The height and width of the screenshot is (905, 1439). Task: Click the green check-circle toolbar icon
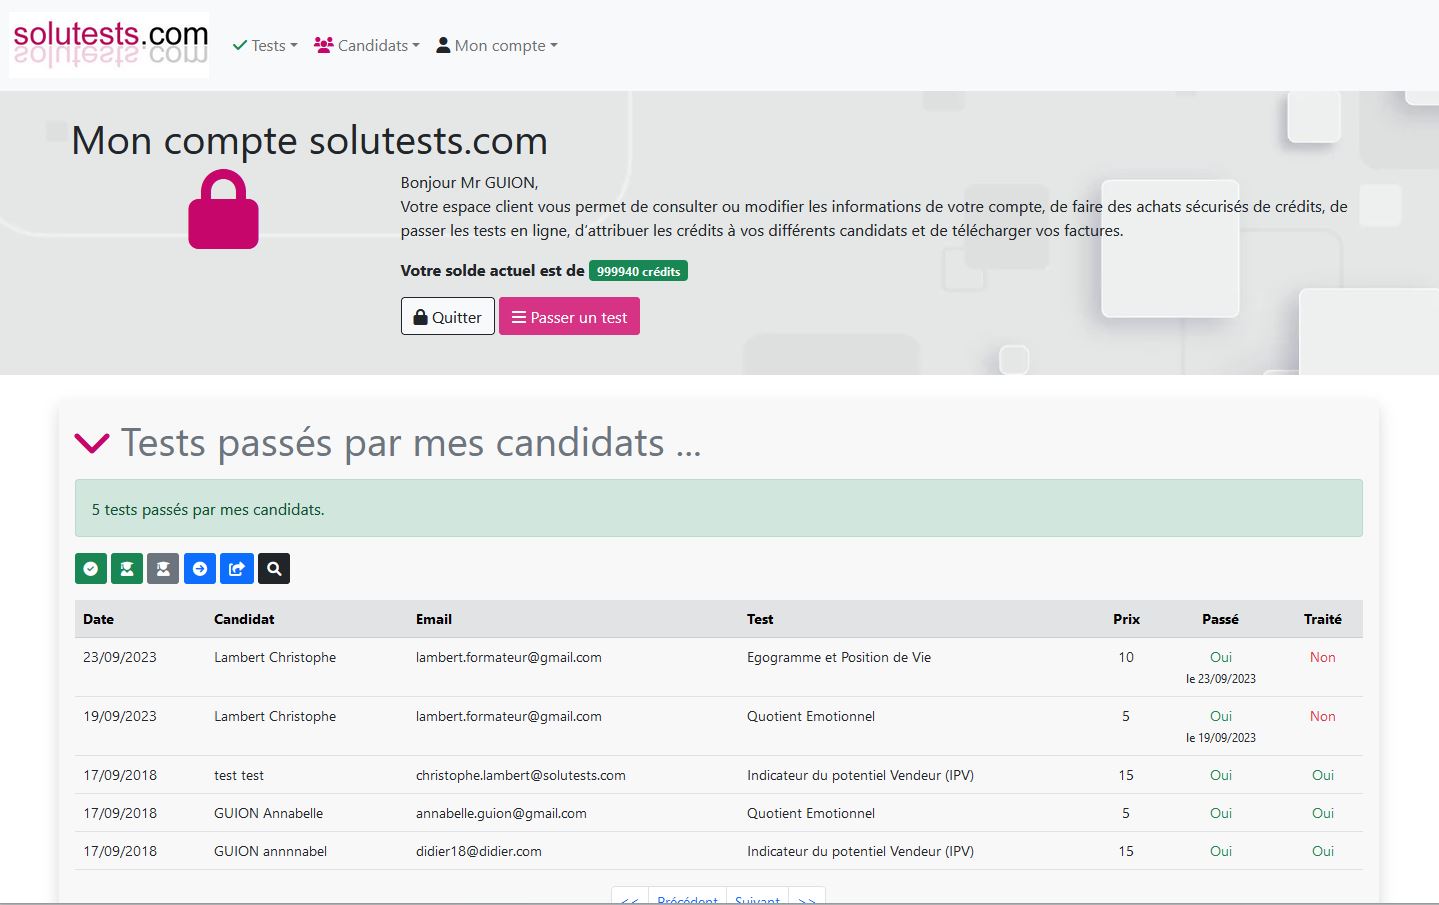[91, 569]
